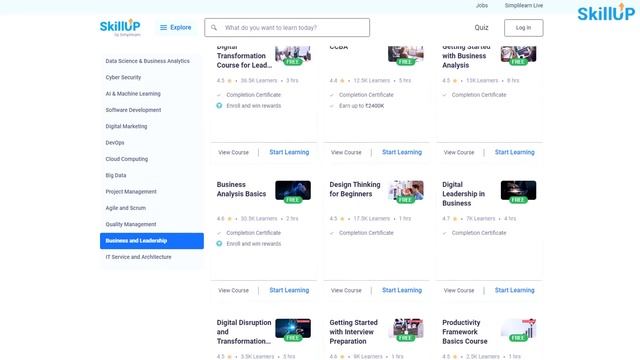Open Business Analysis Basics course thumbnail
Image resolution: width=640 pixels, height=360 pixels.
click(293, 191)
